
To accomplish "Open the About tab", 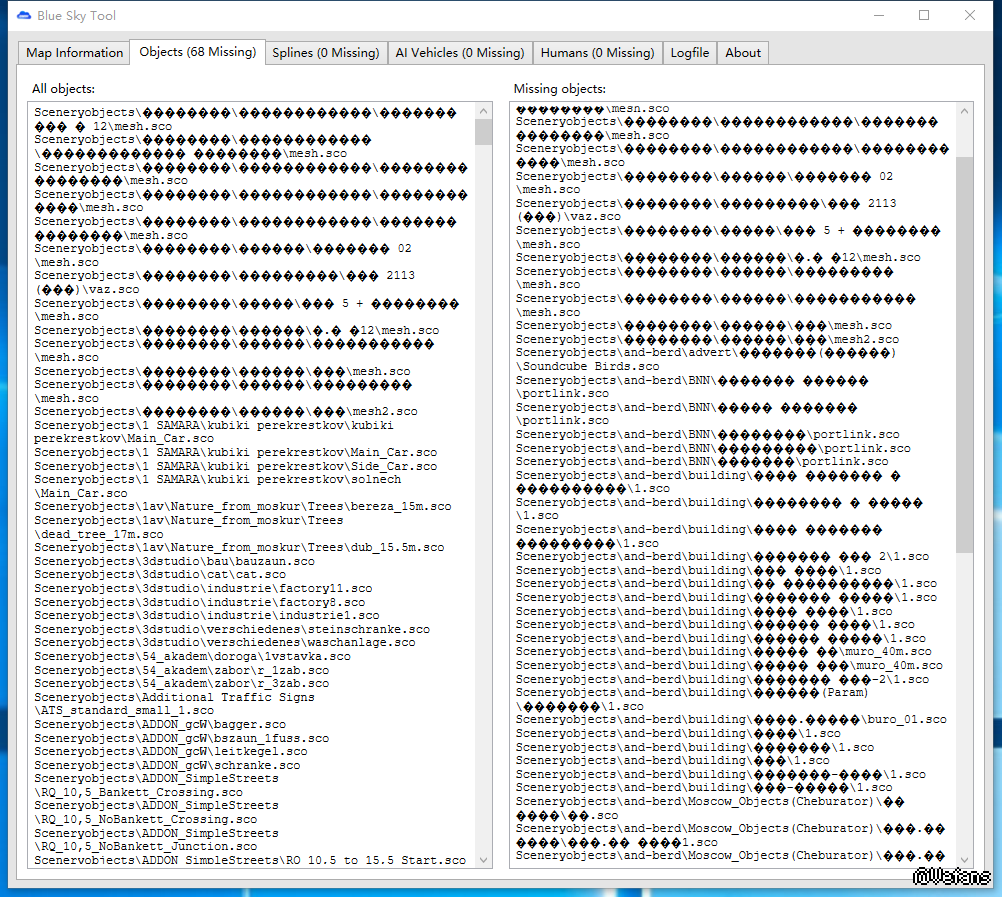I will click(743, 53).
